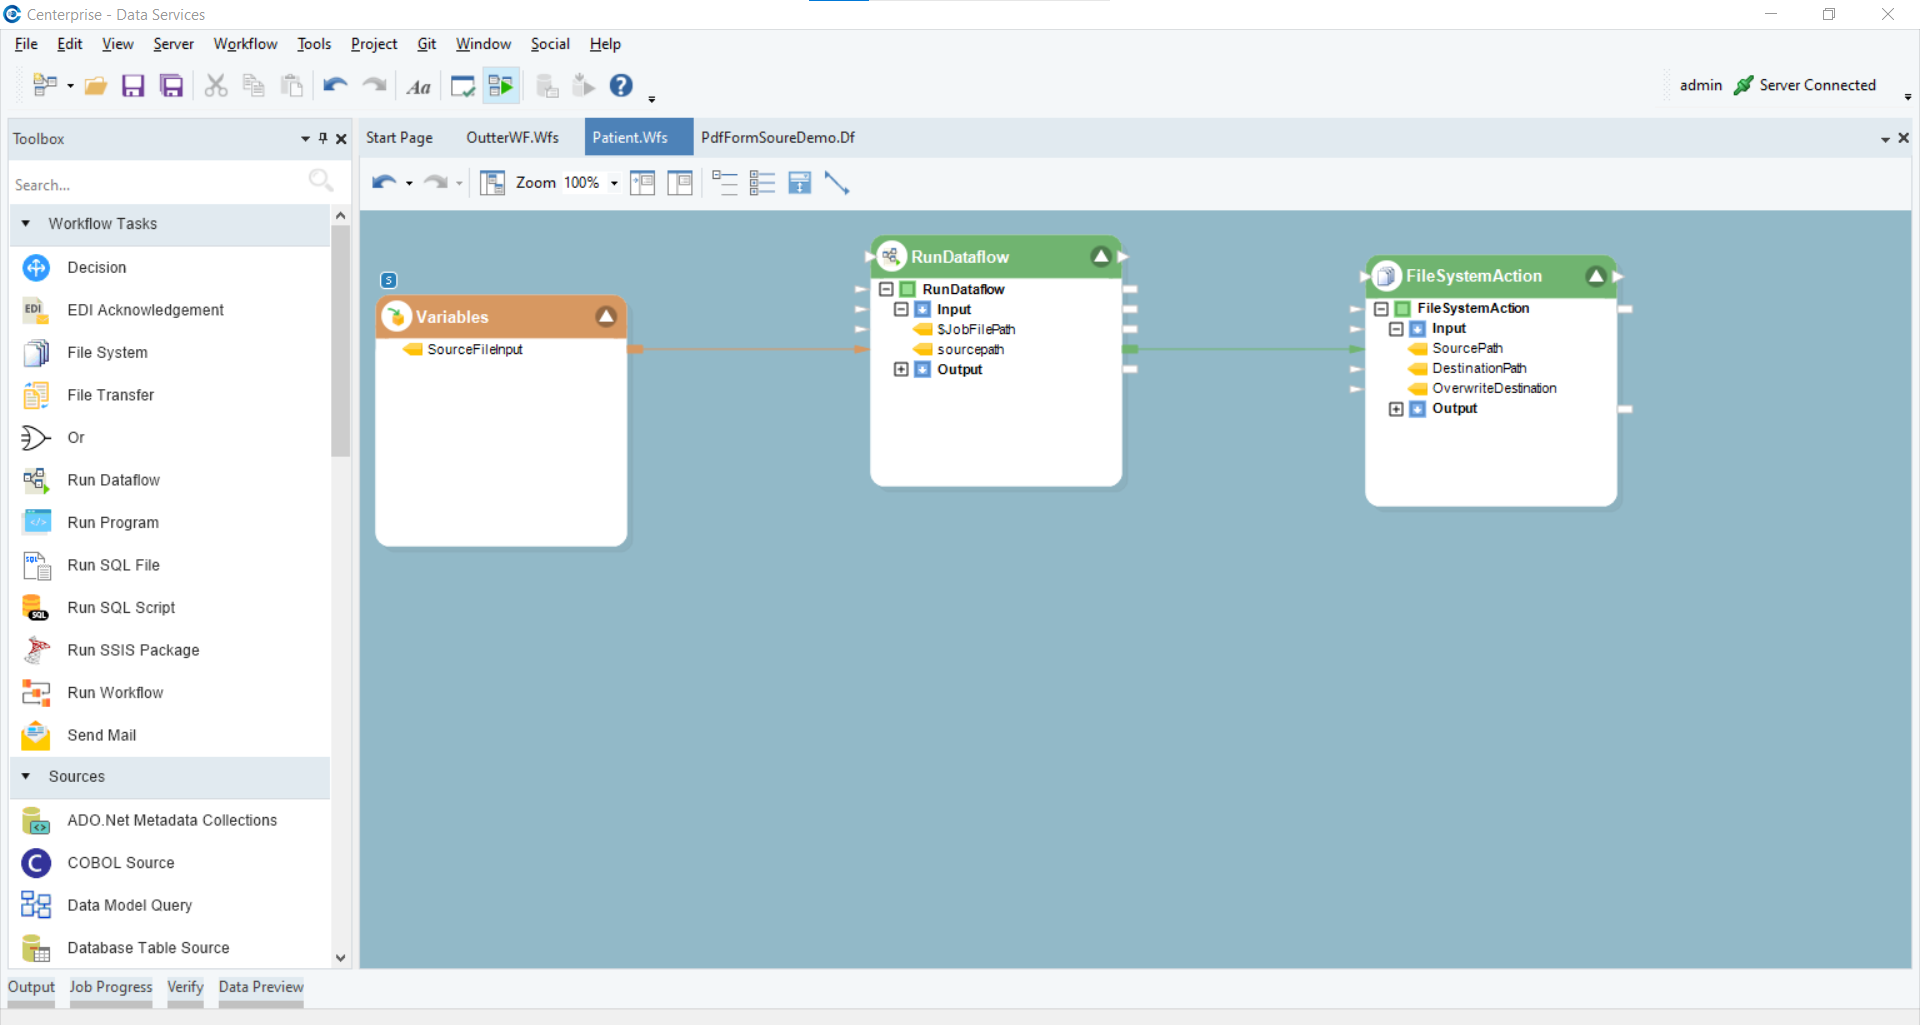
Task: Pin the Toolbox panel
Action: coord(322,138)
